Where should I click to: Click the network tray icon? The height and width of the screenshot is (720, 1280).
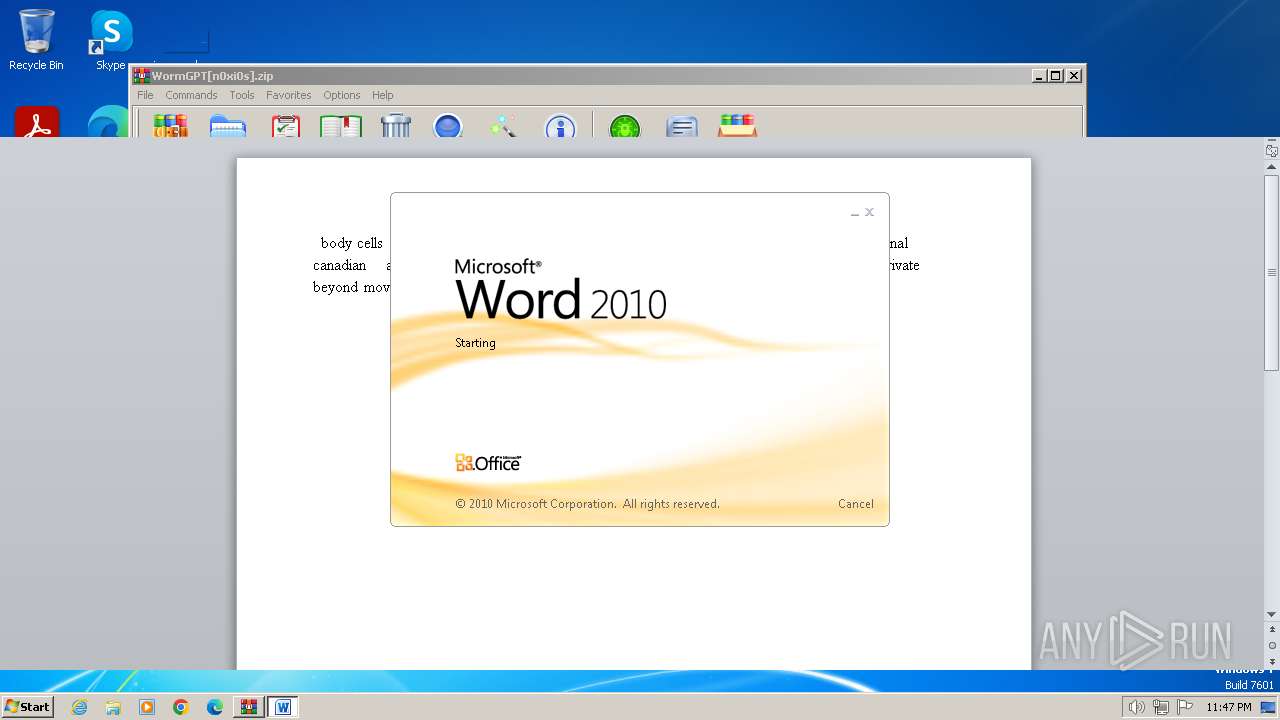coord(1160,707)
